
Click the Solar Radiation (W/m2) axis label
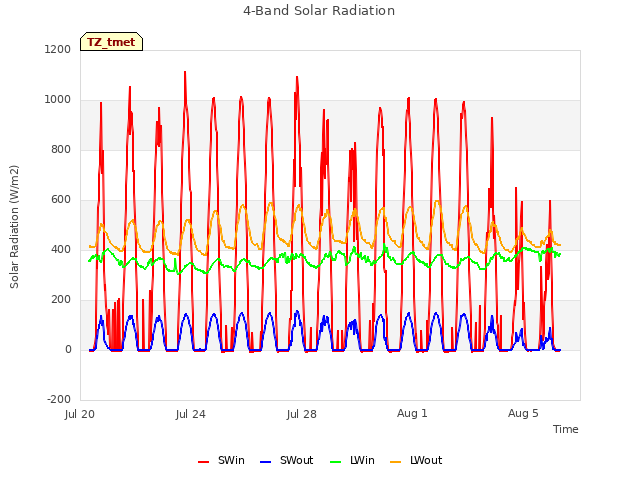(x=14, y=227)
